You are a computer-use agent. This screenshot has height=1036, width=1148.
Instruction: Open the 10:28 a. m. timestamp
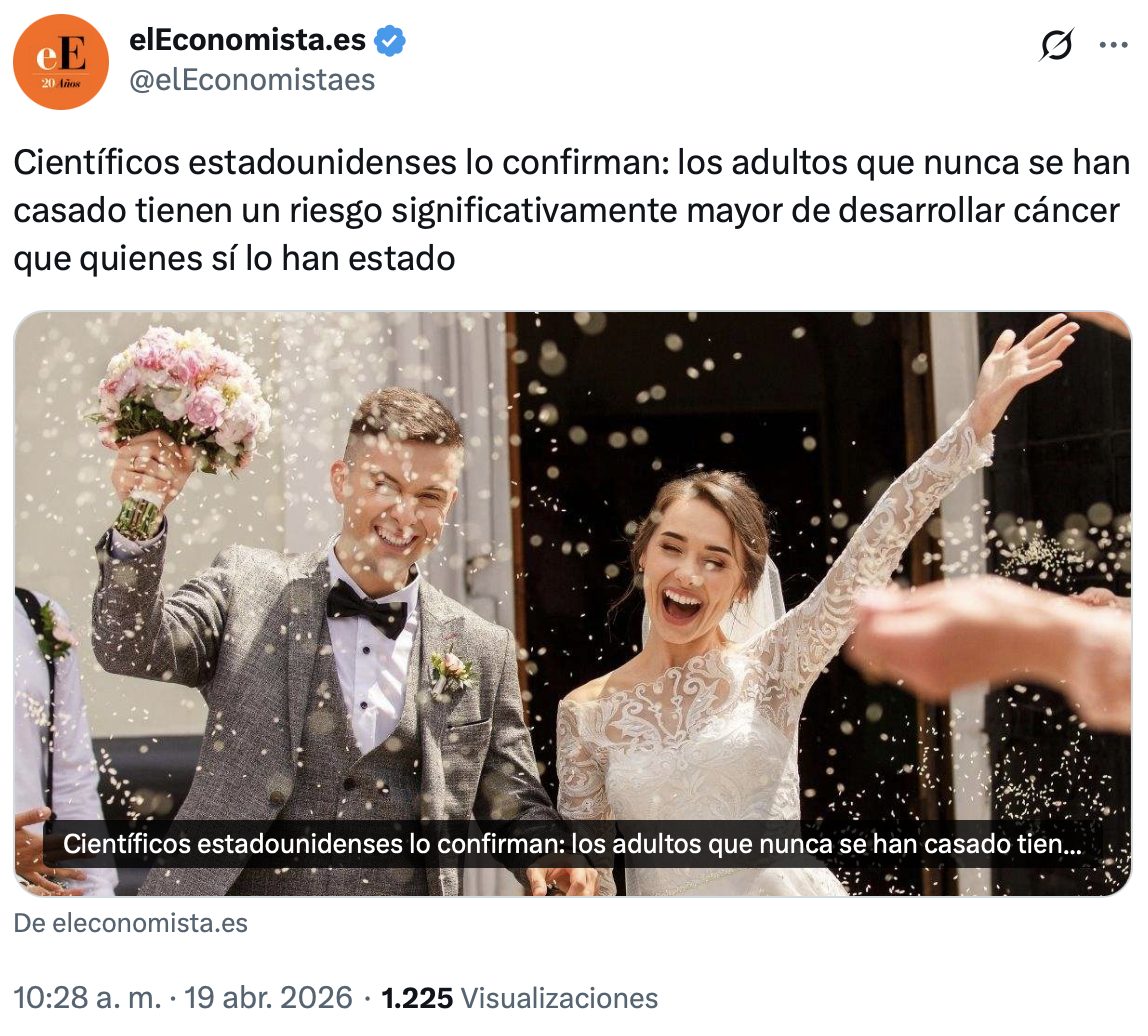pos(87,998)
